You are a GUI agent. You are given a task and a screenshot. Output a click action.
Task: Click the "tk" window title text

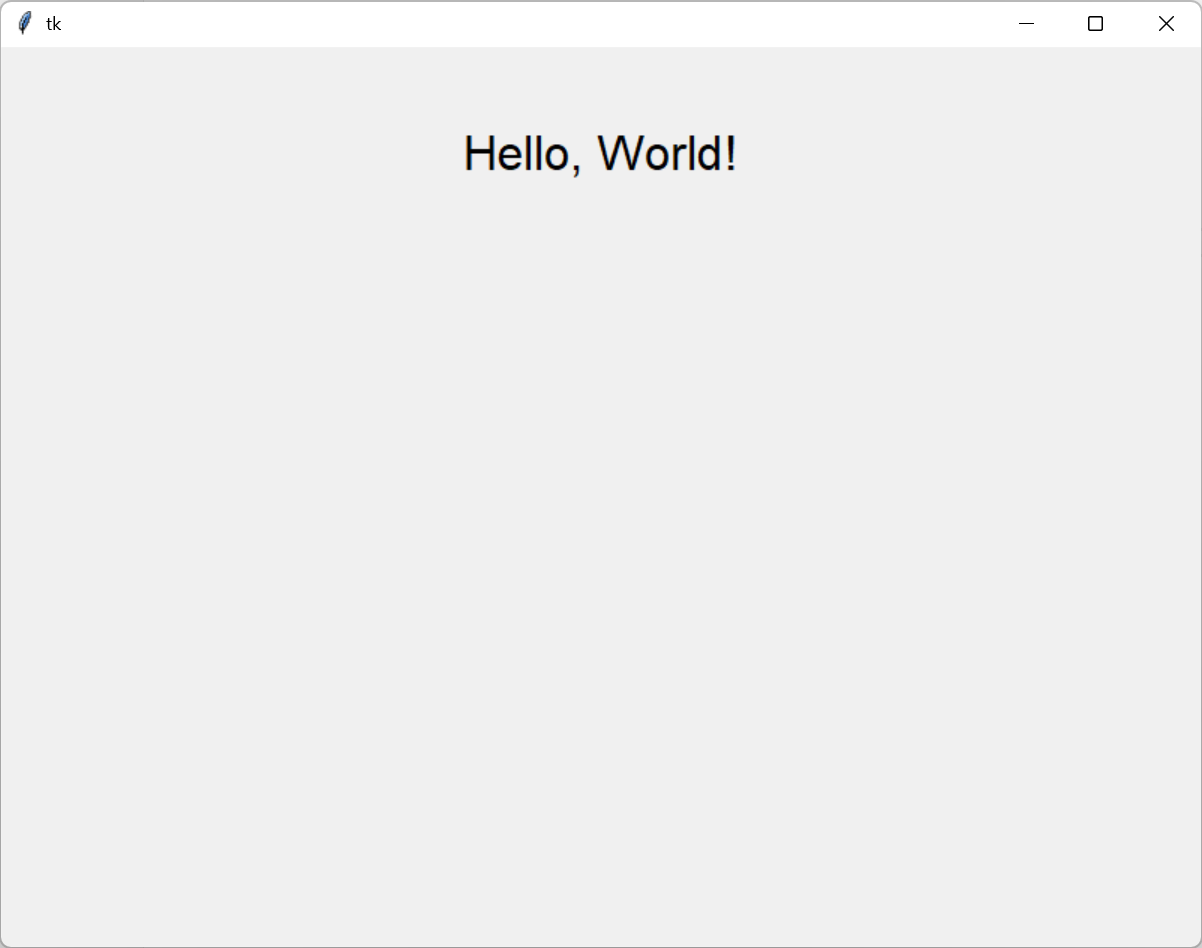pos(53,24)
